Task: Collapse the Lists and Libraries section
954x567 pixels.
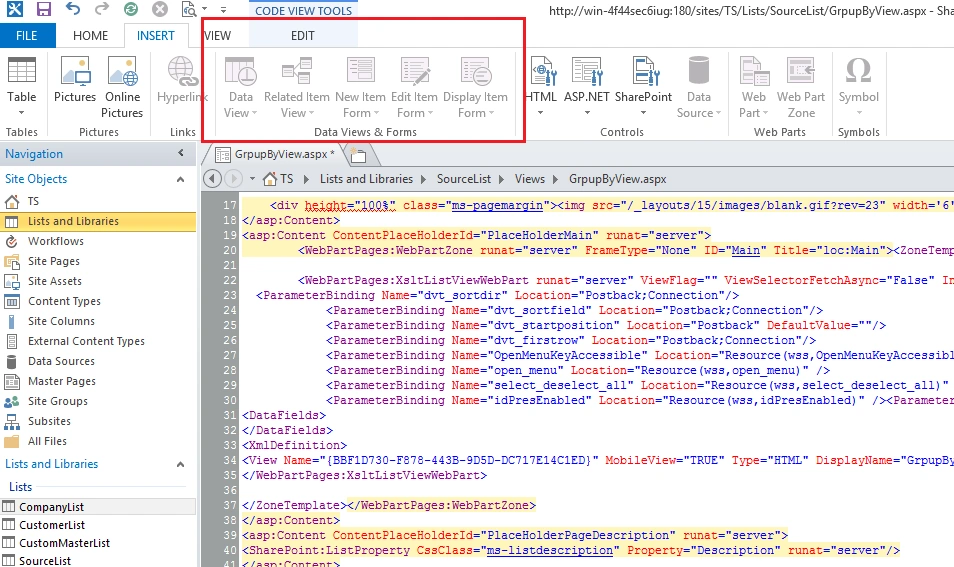Action: [180, 464]
